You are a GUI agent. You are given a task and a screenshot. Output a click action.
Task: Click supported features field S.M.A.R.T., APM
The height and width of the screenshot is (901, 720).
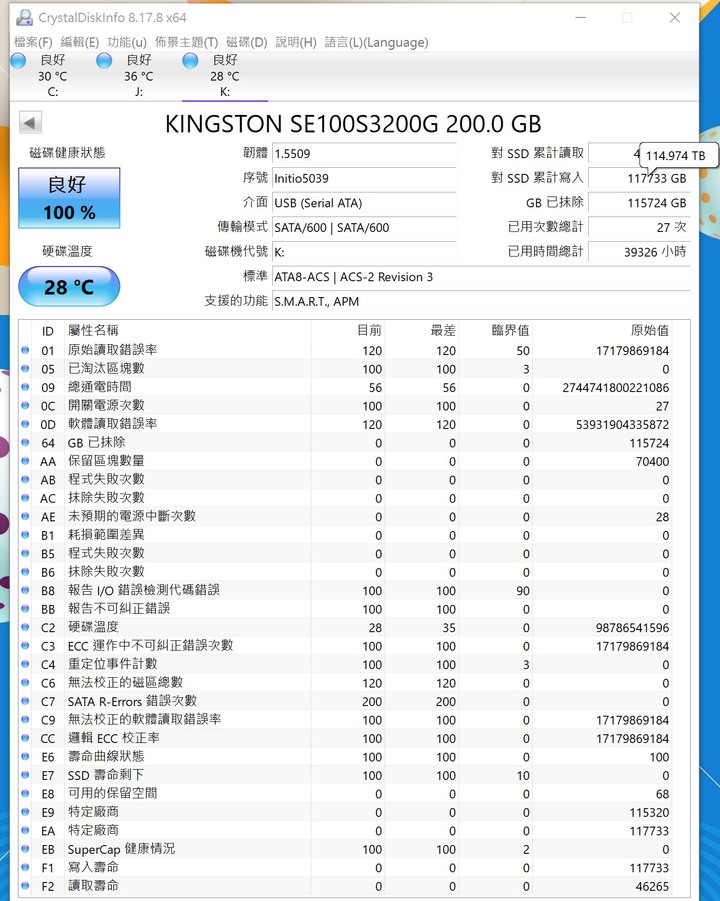tap(481, 301)
